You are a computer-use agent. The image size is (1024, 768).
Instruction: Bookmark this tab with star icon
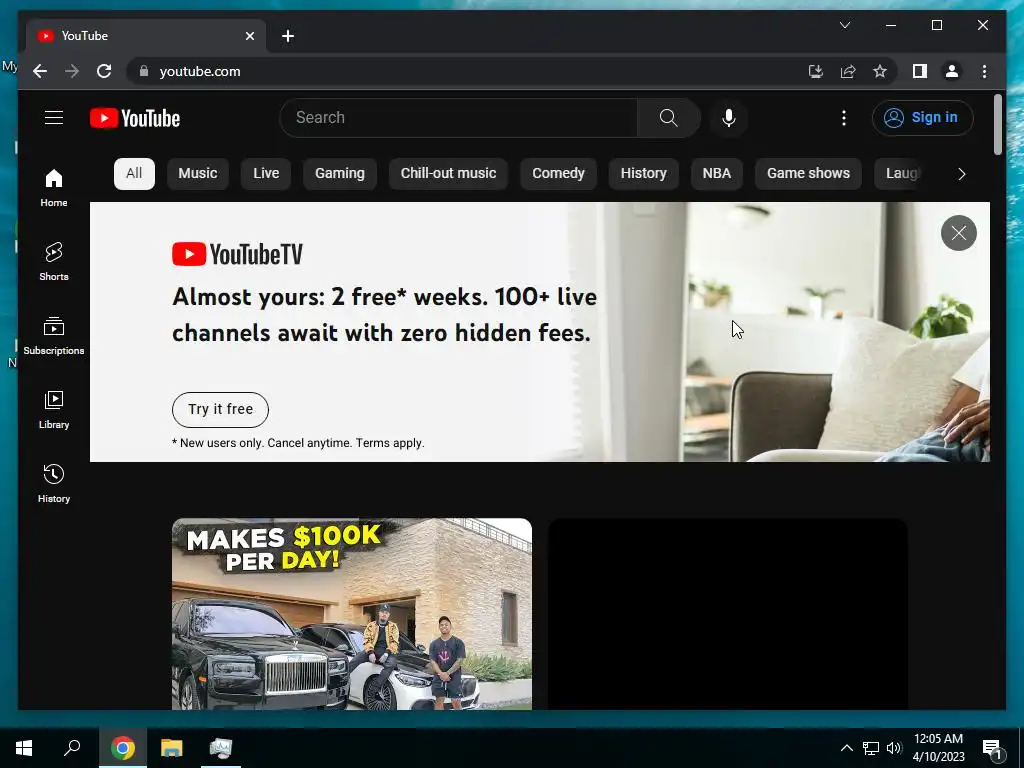(x=880, y=71)
